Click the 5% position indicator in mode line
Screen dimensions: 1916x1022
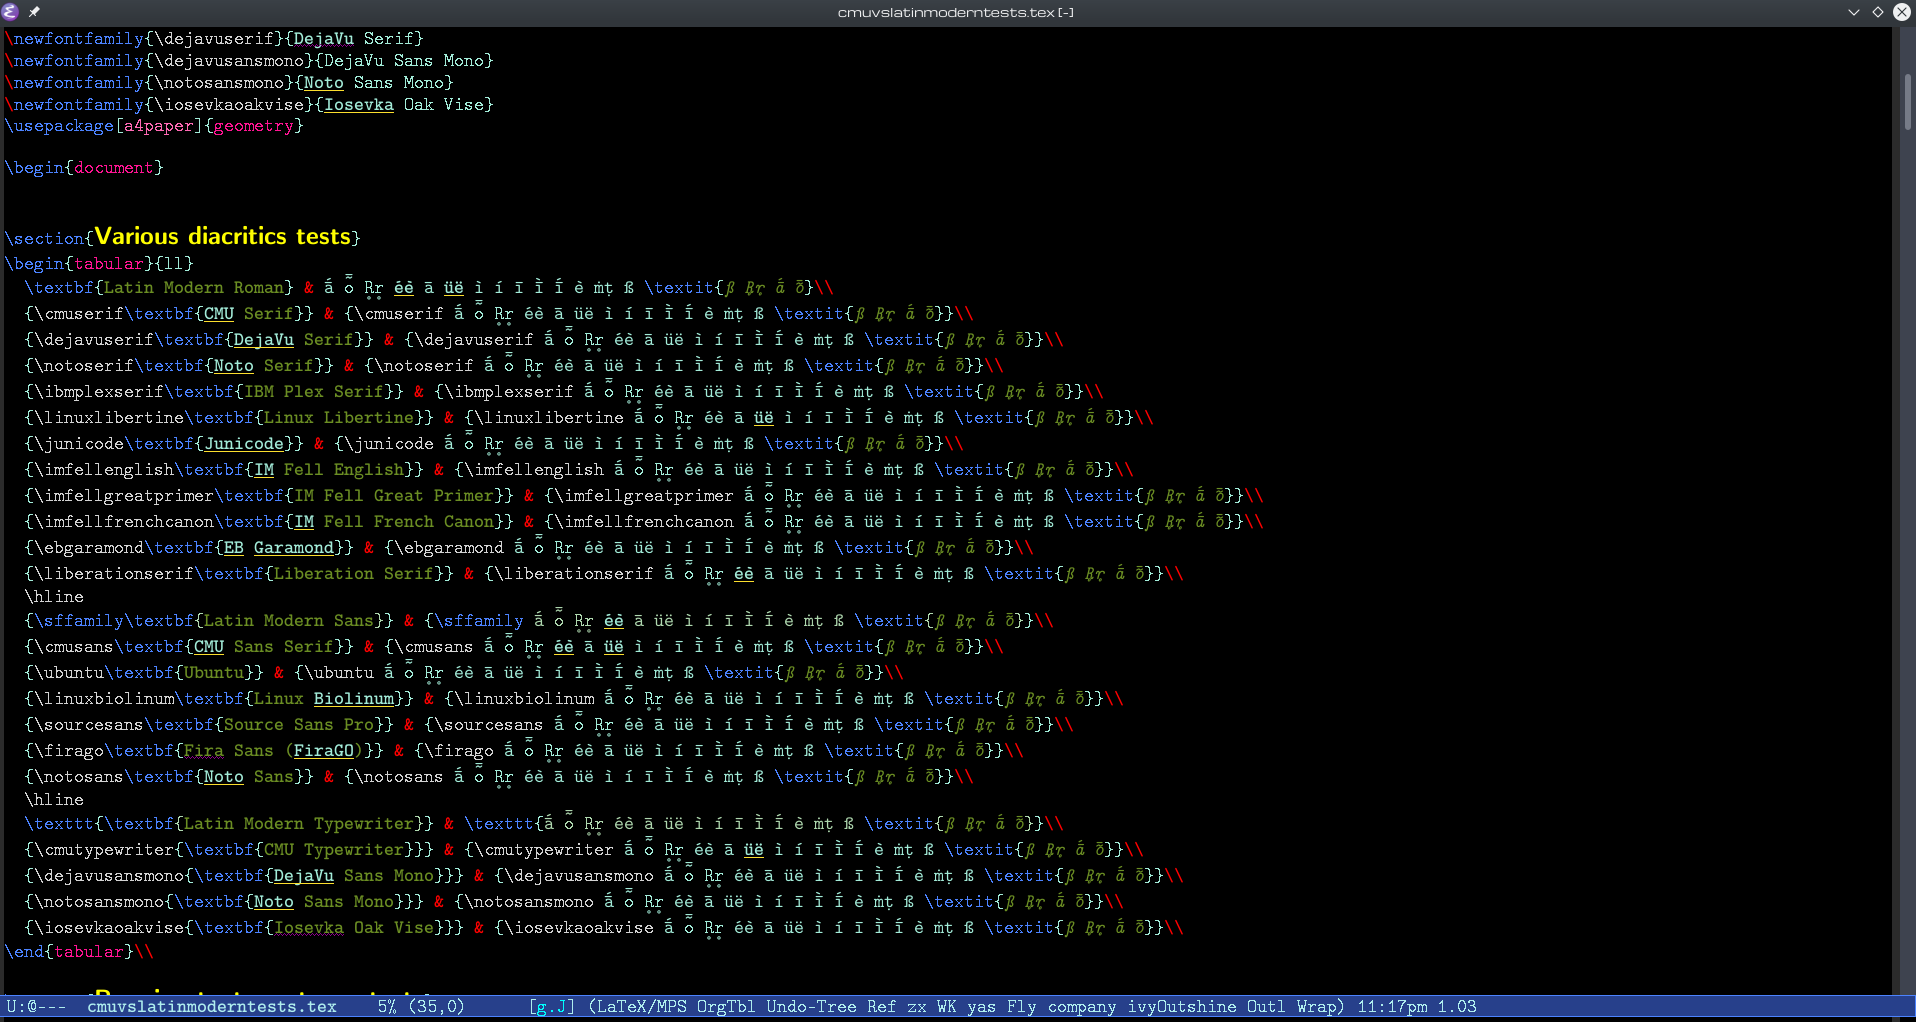[x=387, y=1006]
